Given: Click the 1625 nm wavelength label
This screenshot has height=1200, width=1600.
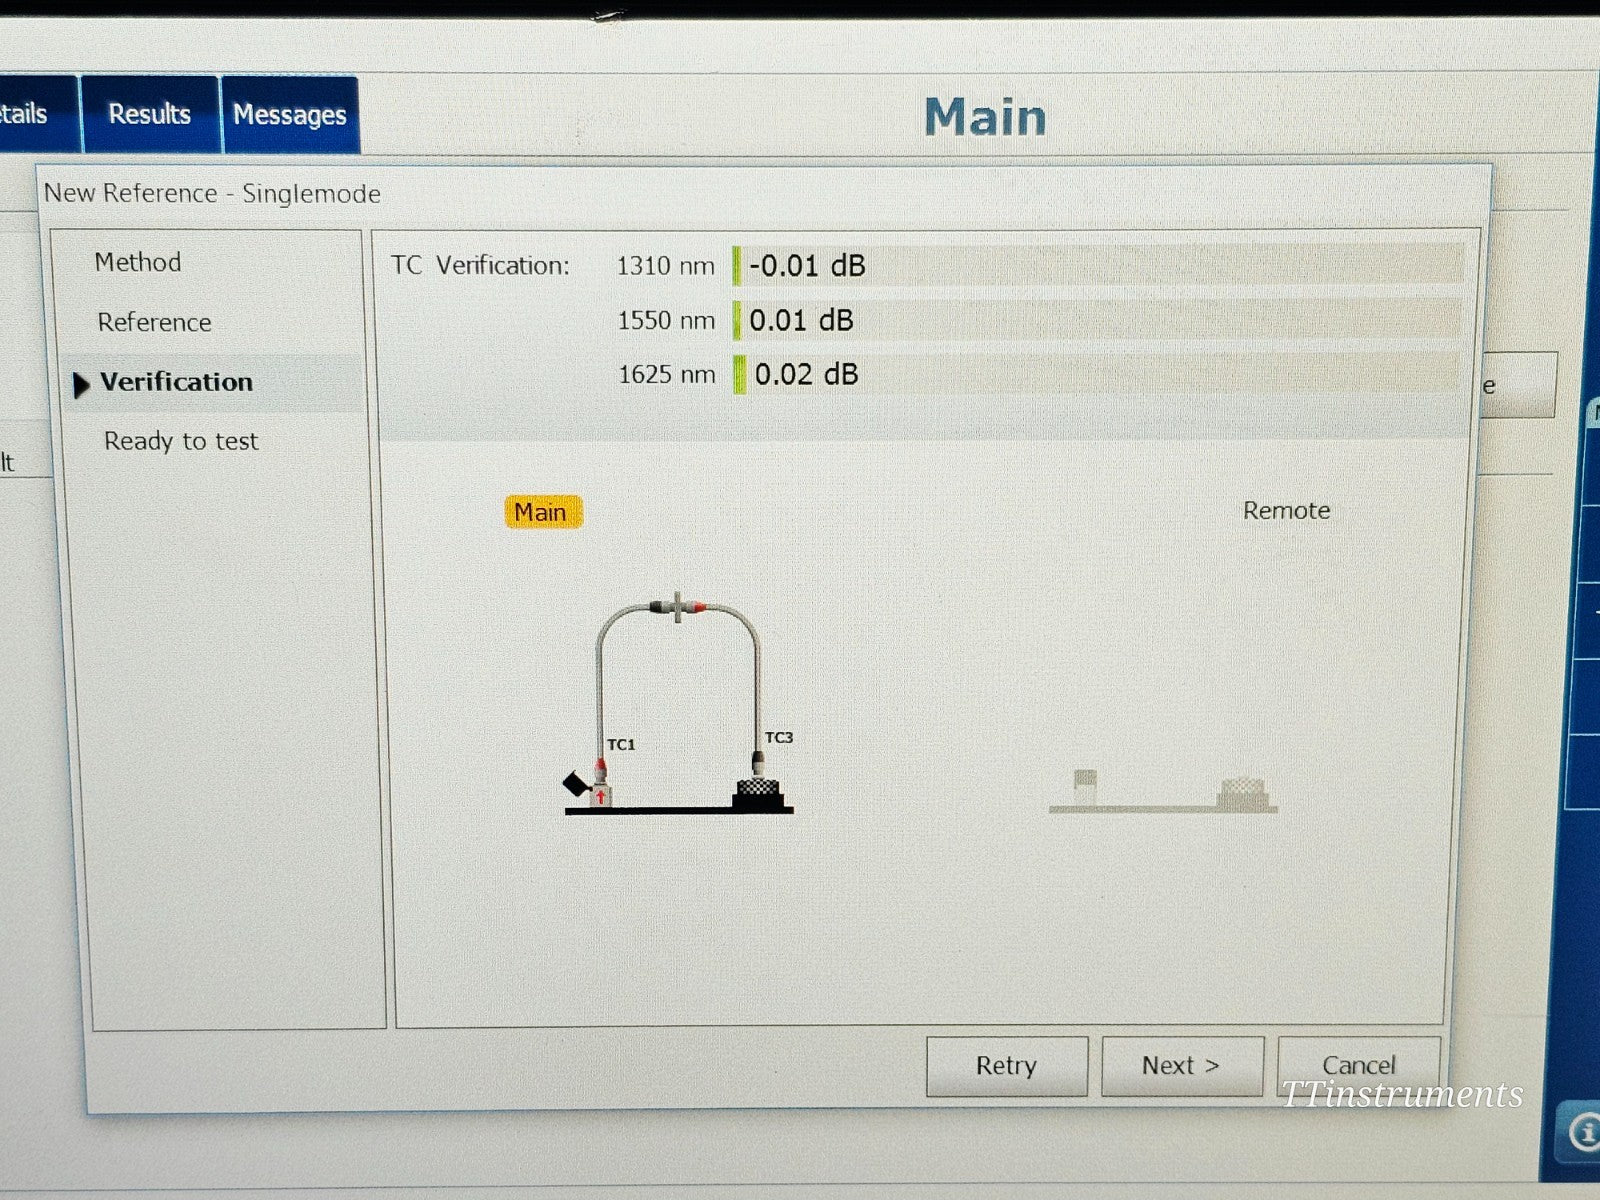Looking at the screenshot, I should 667,375.
